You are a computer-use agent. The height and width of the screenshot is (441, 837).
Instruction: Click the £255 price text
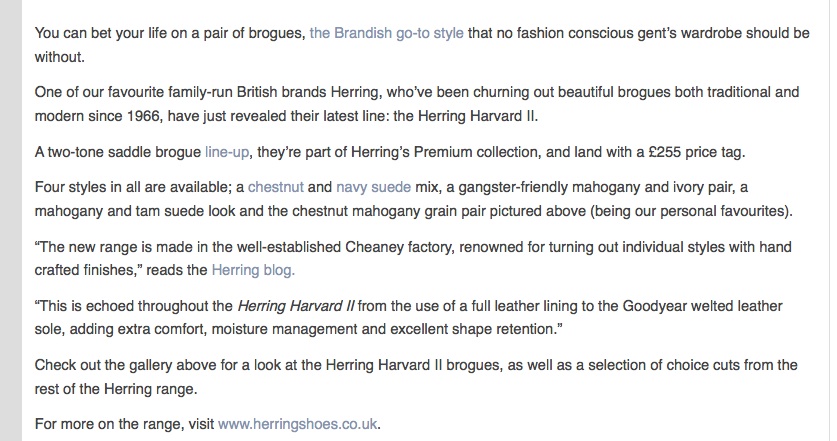click(665, 152)
